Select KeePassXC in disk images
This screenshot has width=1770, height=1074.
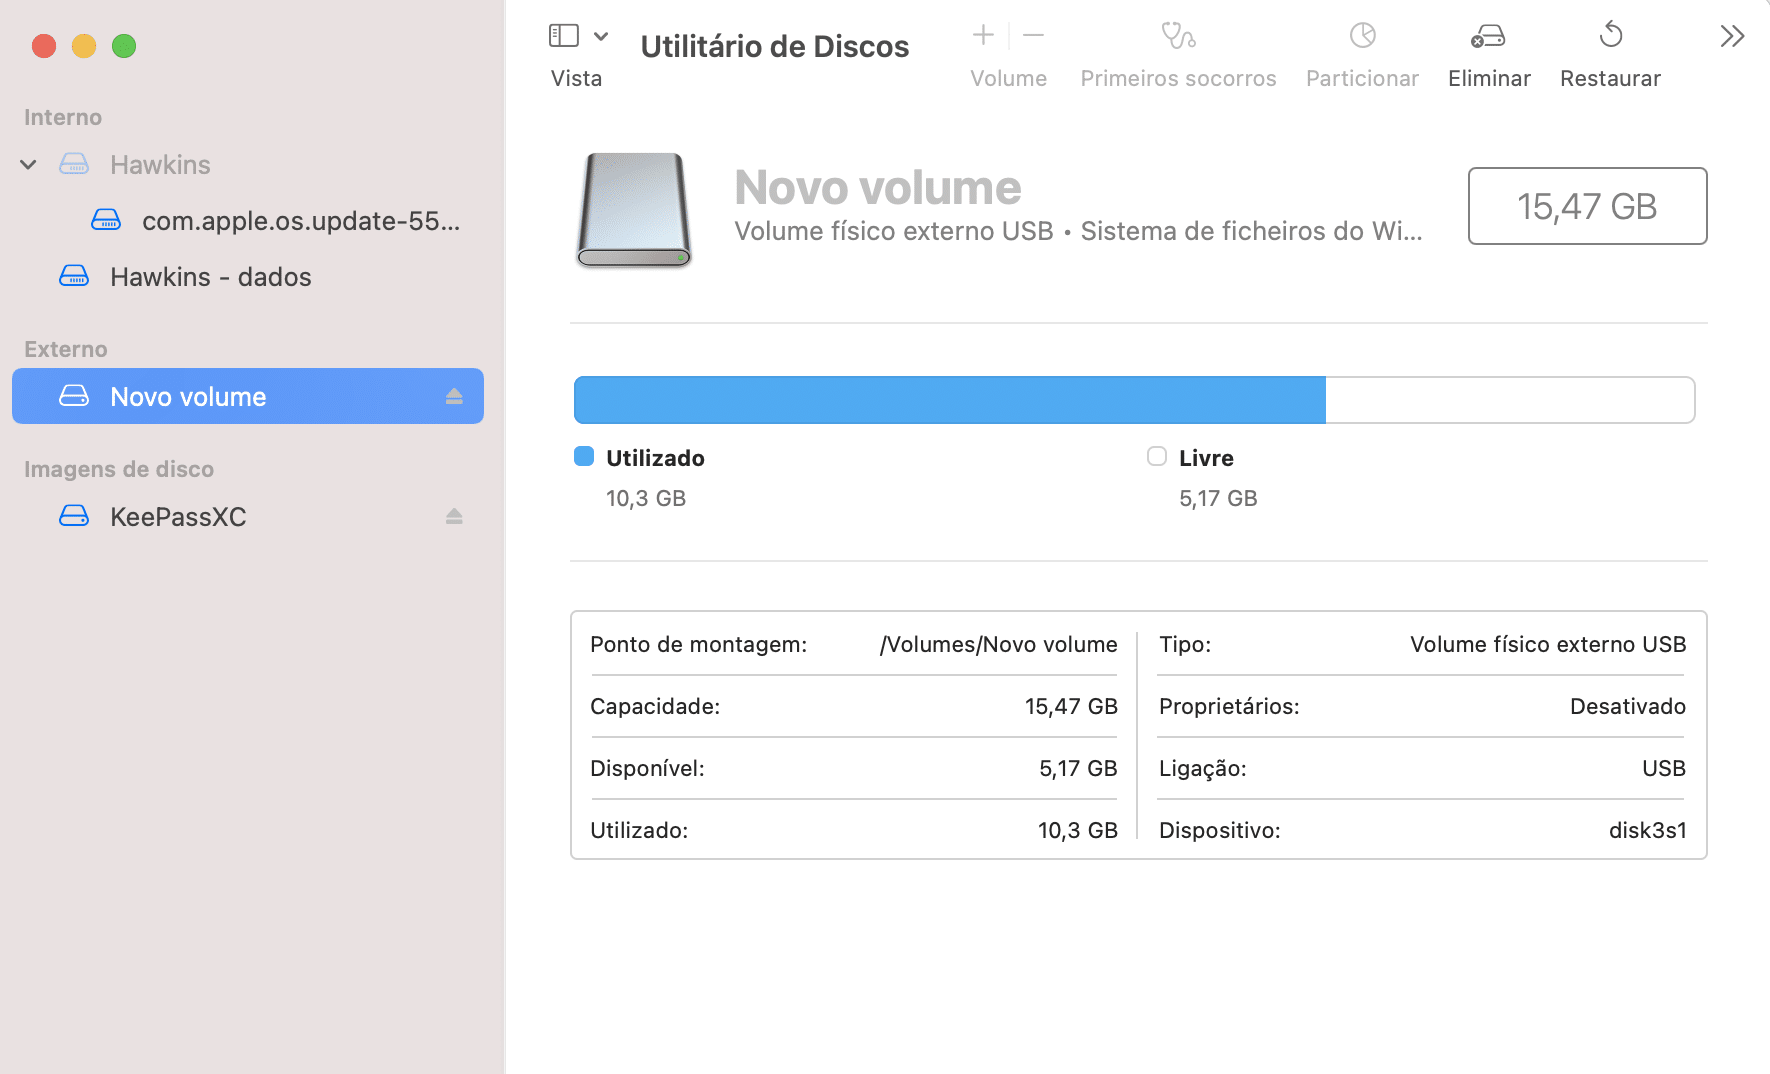pyautogui.click(x=178, y=516)
